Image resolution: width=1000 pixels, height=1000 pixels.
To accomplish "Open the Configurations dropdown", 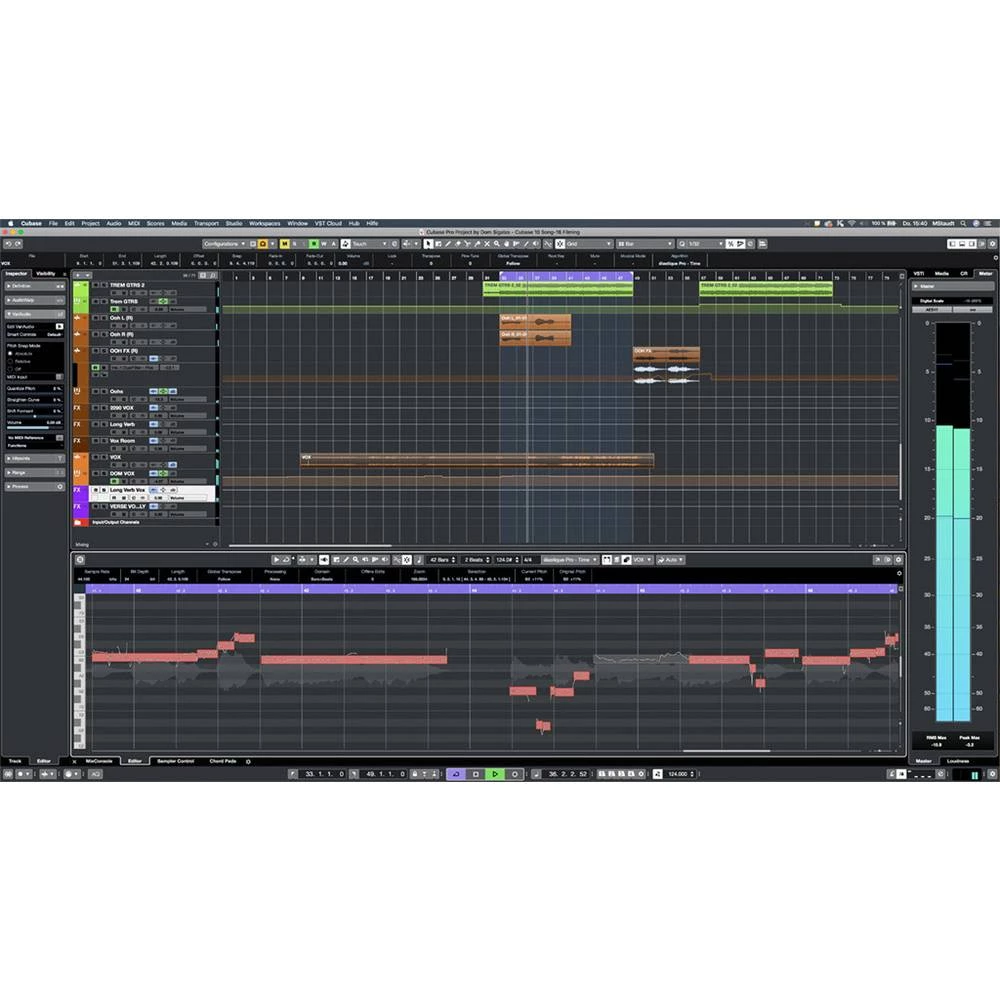I will tap(224, 244).
